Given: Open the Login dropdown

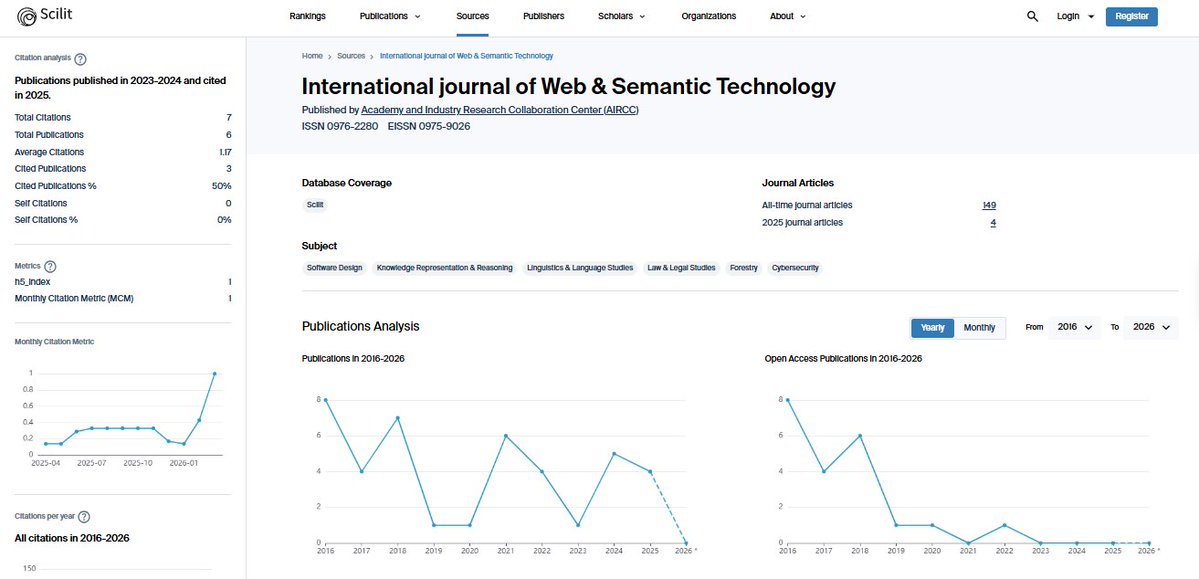Looking at the screenshot, I should (x=1075, y=16).
